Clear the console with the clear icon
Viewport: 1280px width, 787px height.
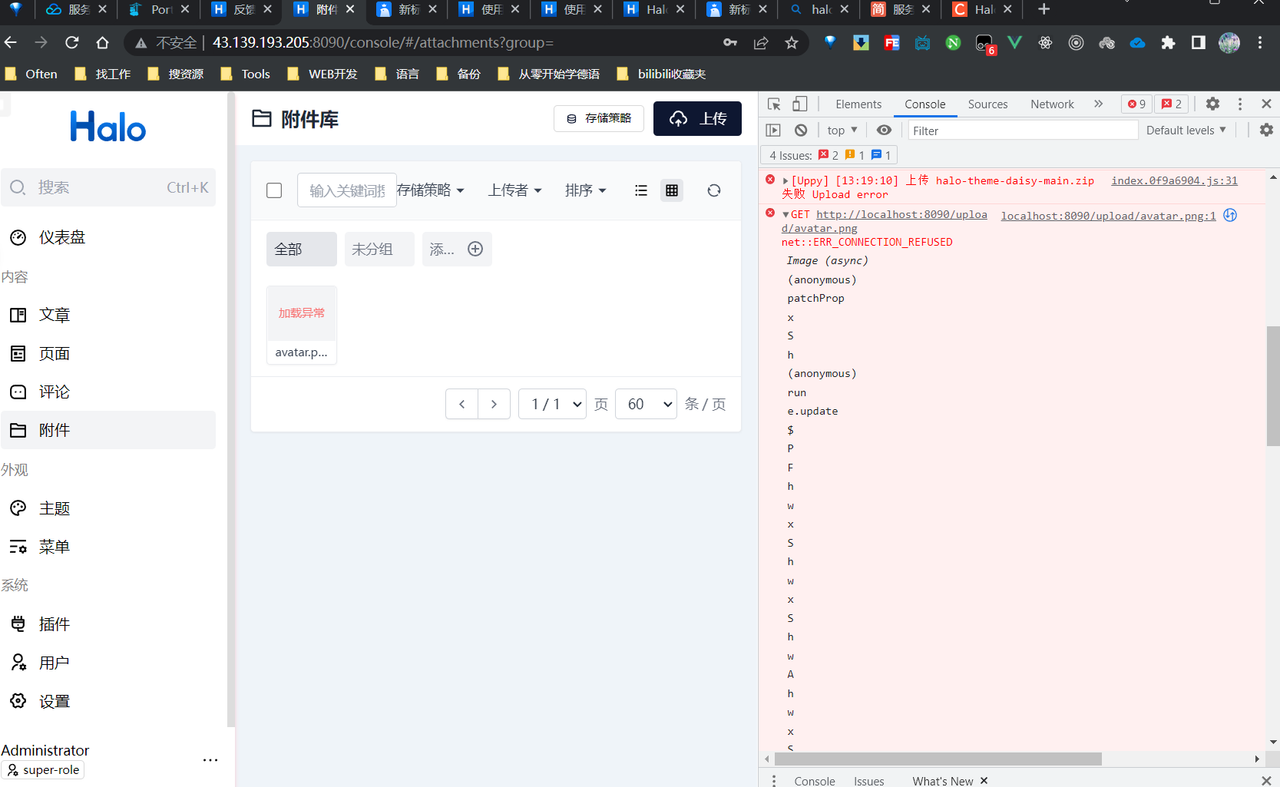coord(800,130)
